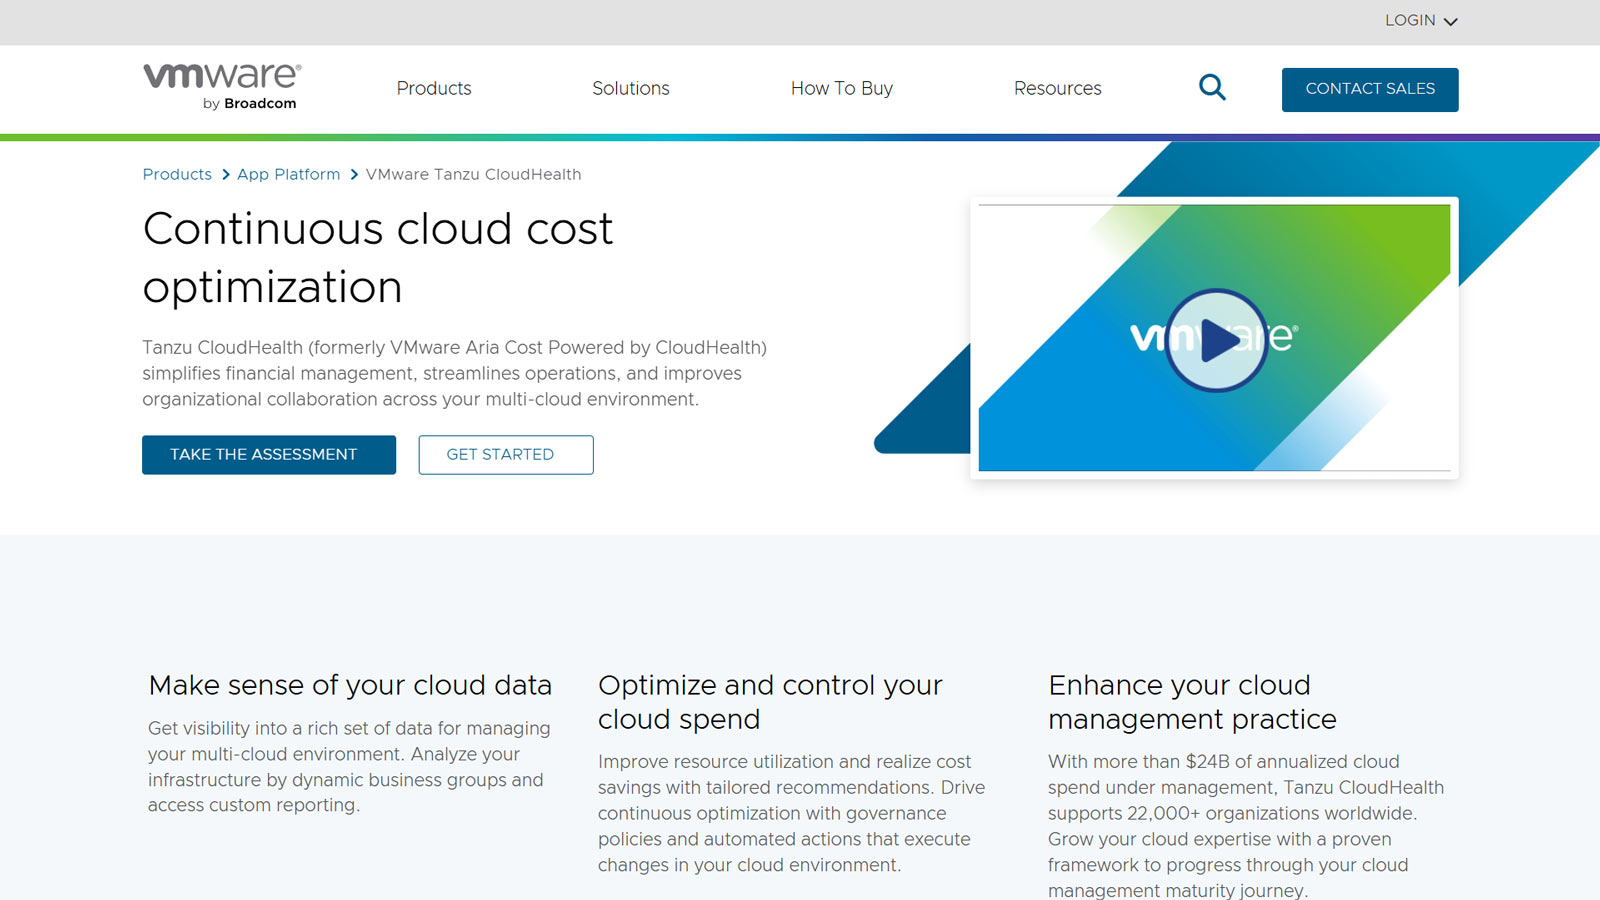Click paragraph starting 'Tanzu CloudHealth (formerly VMware Aria'
This screenshot has width=1600, height=900.
pos(455,373)
